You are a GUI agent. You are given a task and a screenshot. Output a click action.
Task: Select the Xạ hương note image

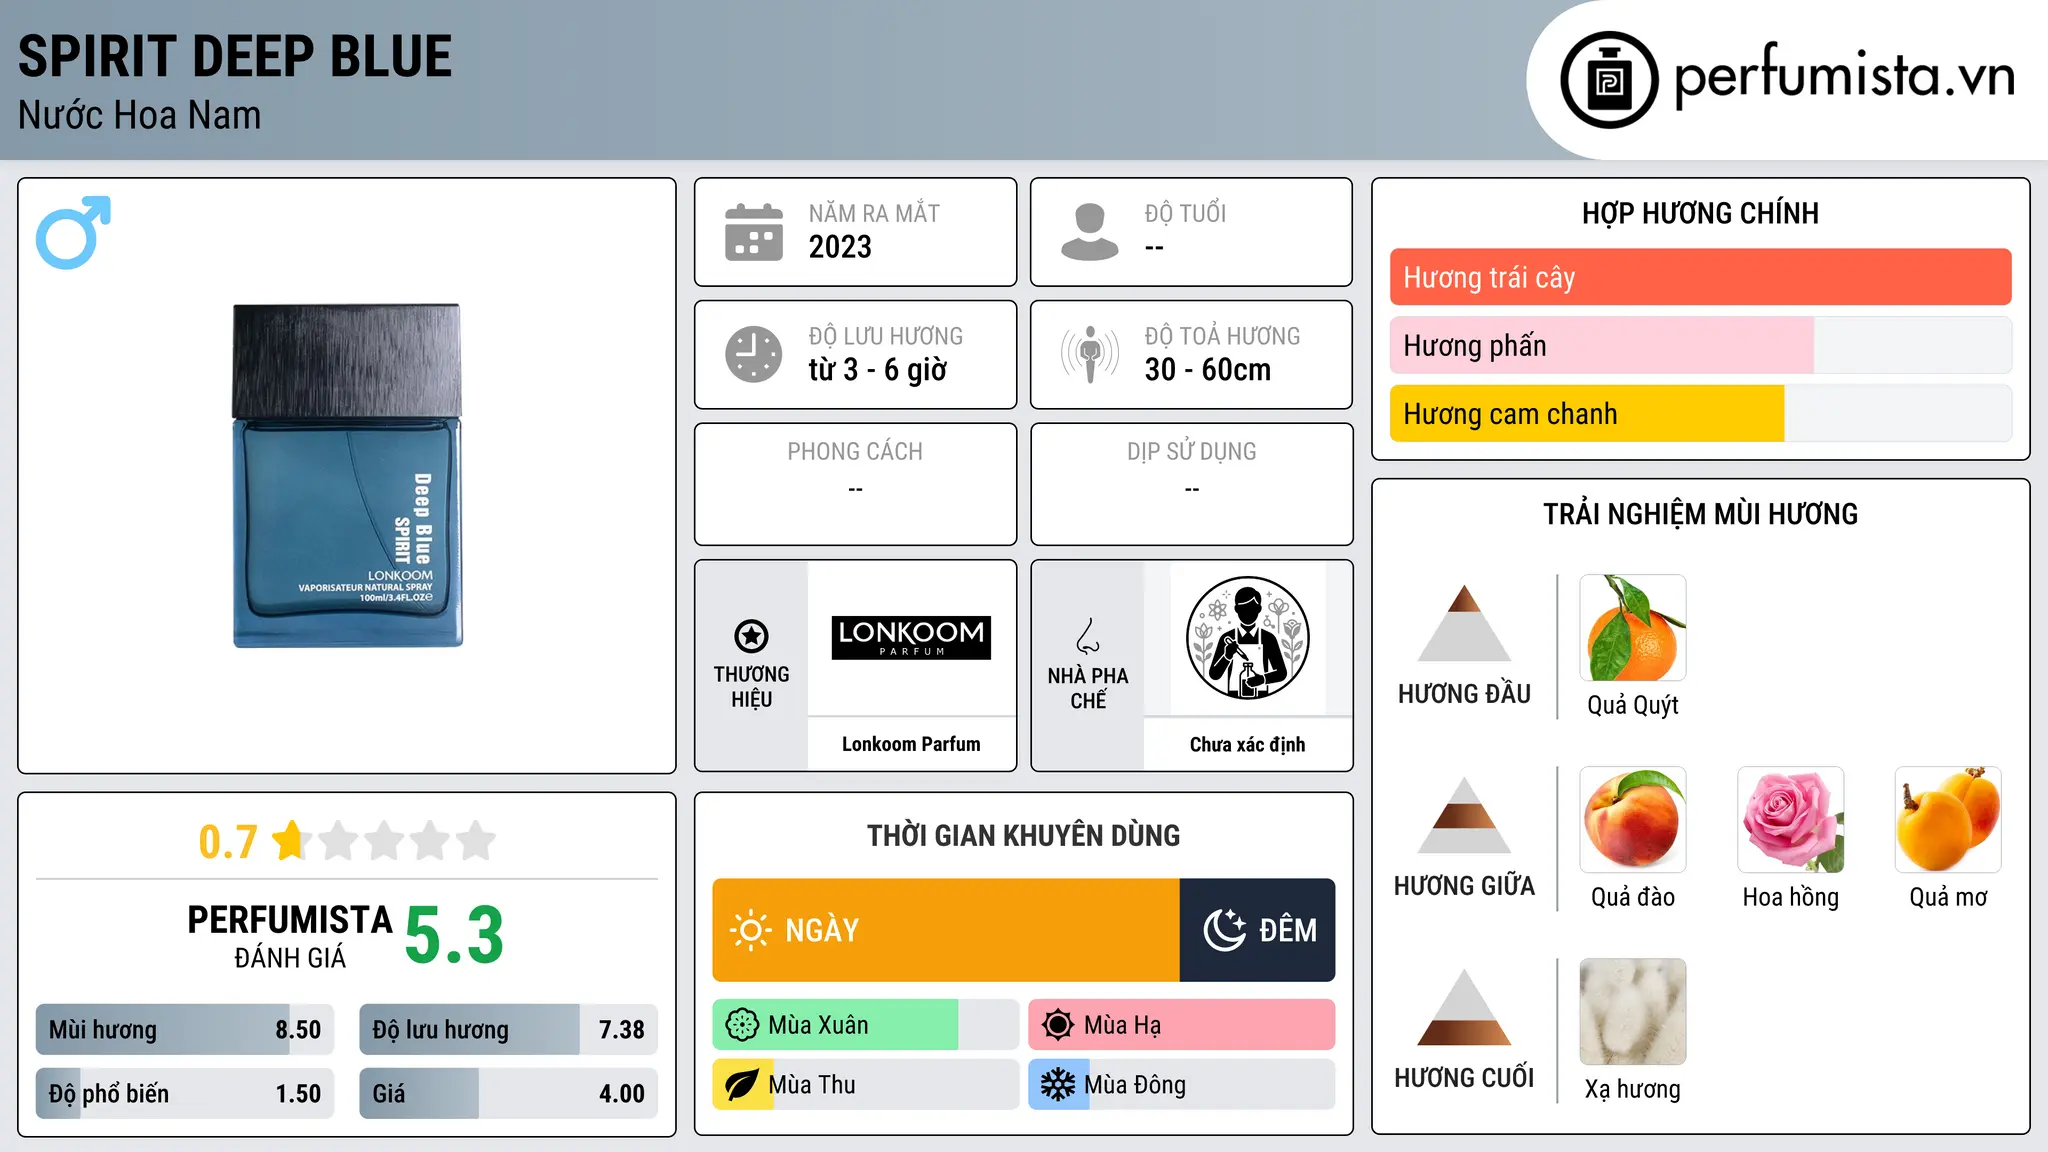(1633, 1012)
